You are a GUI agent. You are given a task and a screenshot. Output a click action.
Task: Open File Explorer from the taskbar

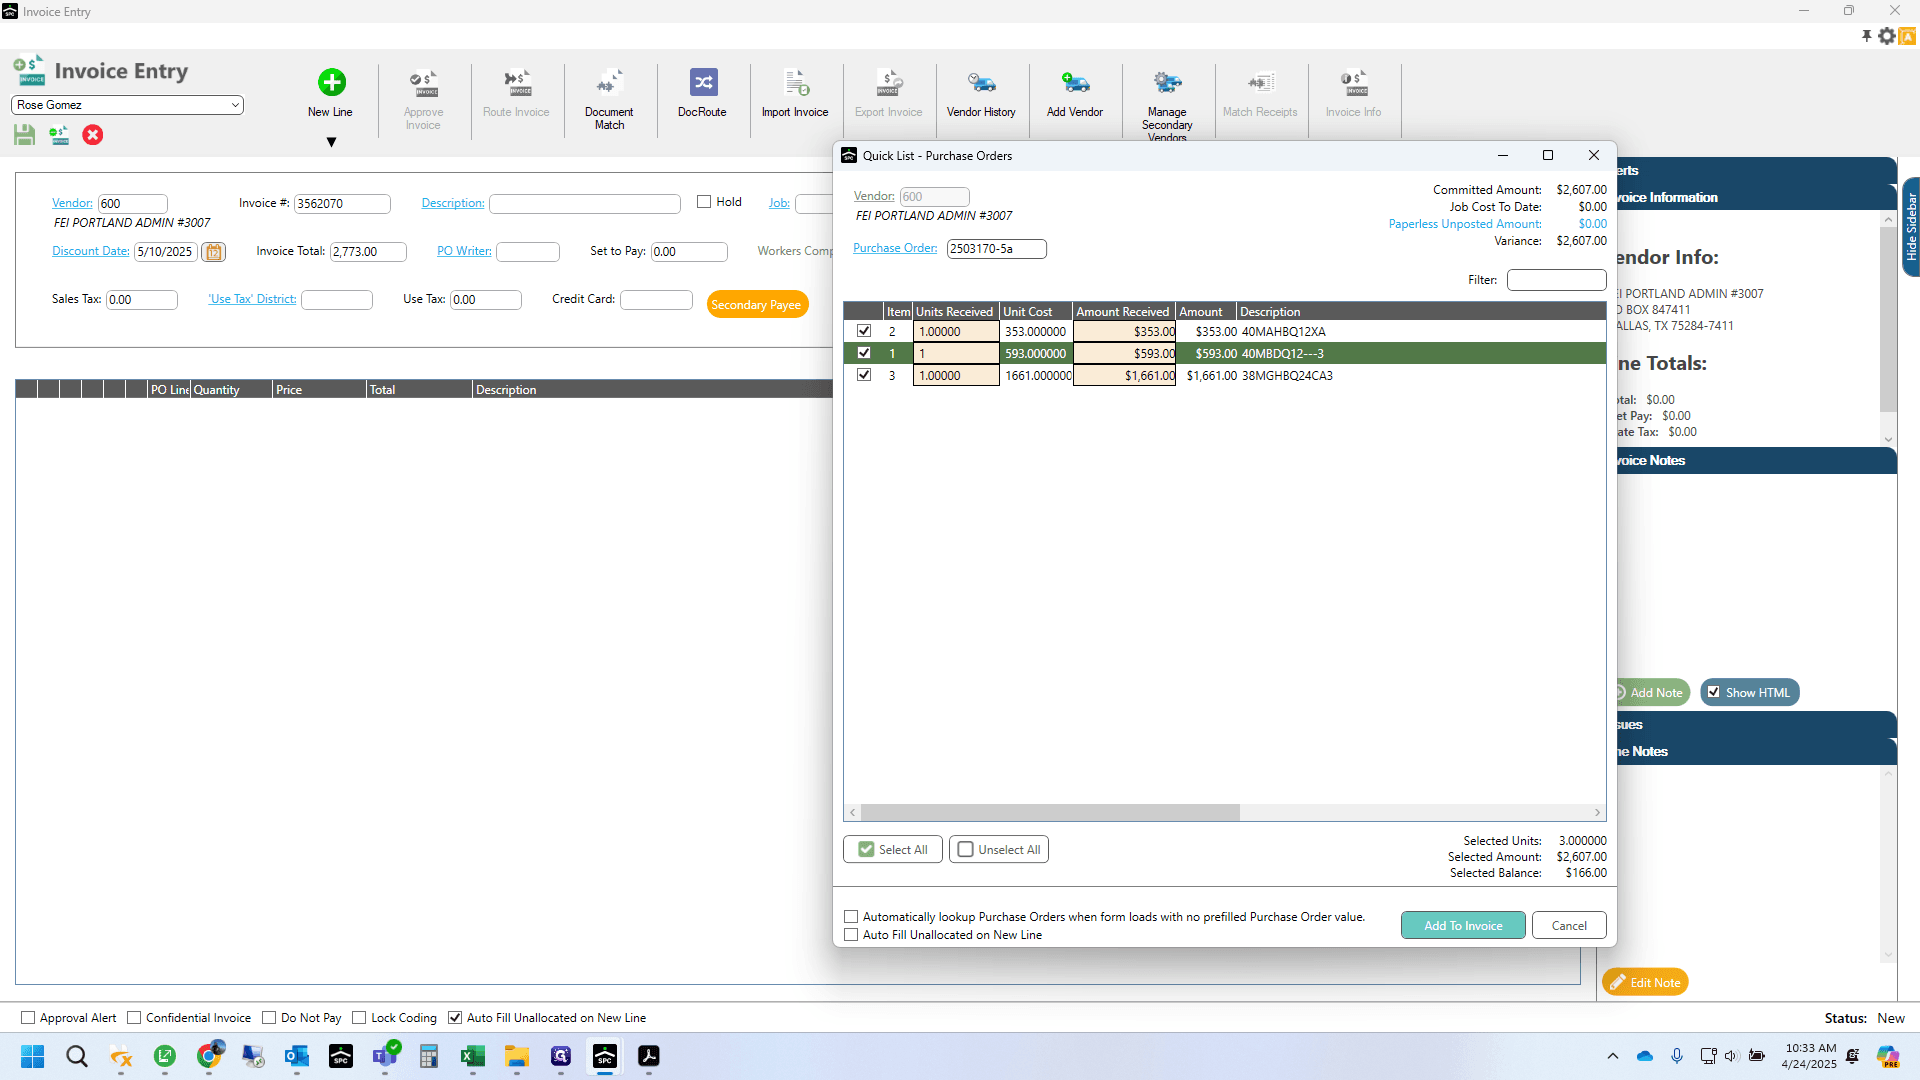(x=517, y=1056)
